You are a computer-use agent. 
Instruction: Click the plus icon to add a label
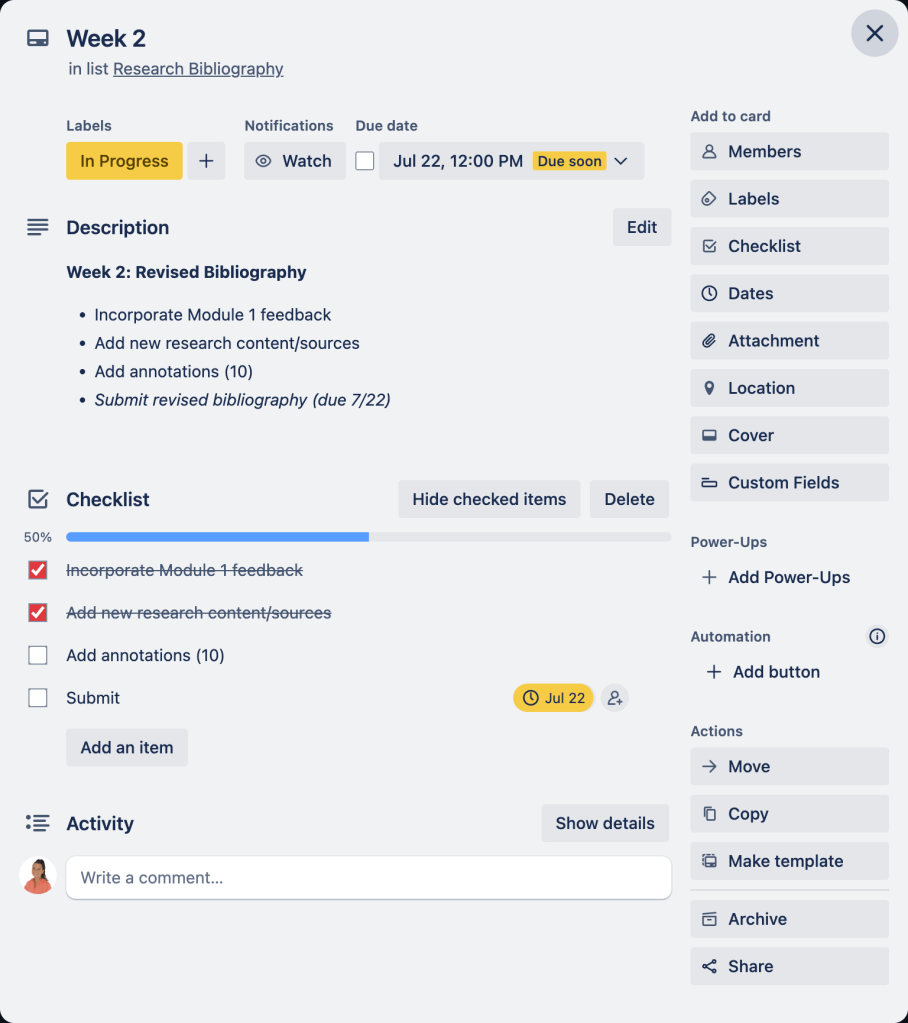(206, 161)
